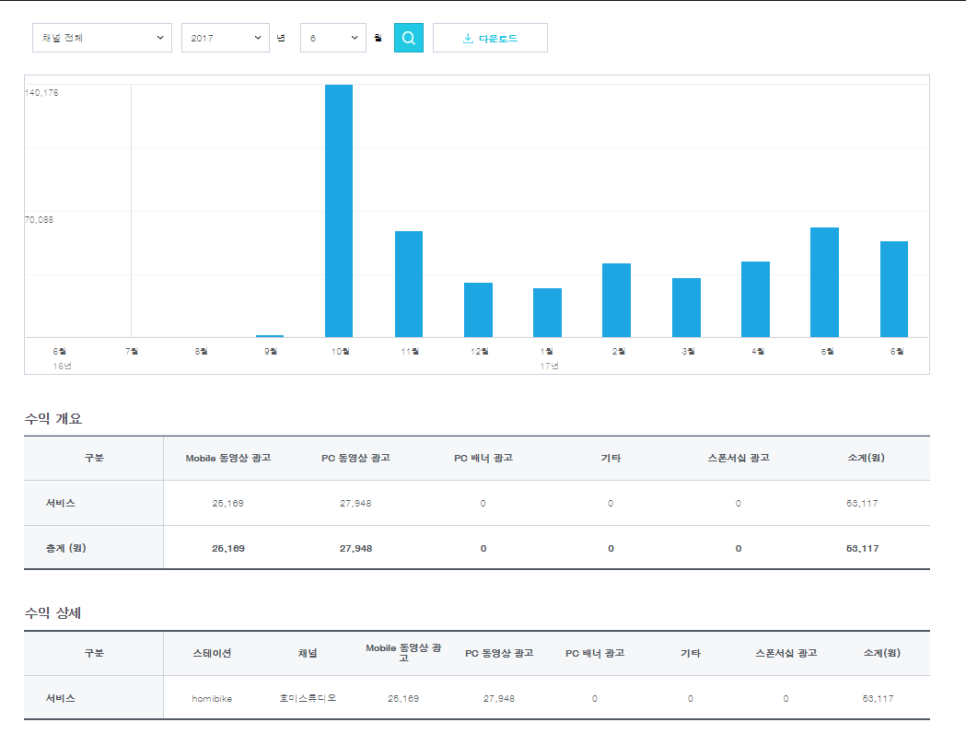The width and height of the screenshot is (966, 734).
Task: Click the tallest bar for 10월
Action: 339,211
